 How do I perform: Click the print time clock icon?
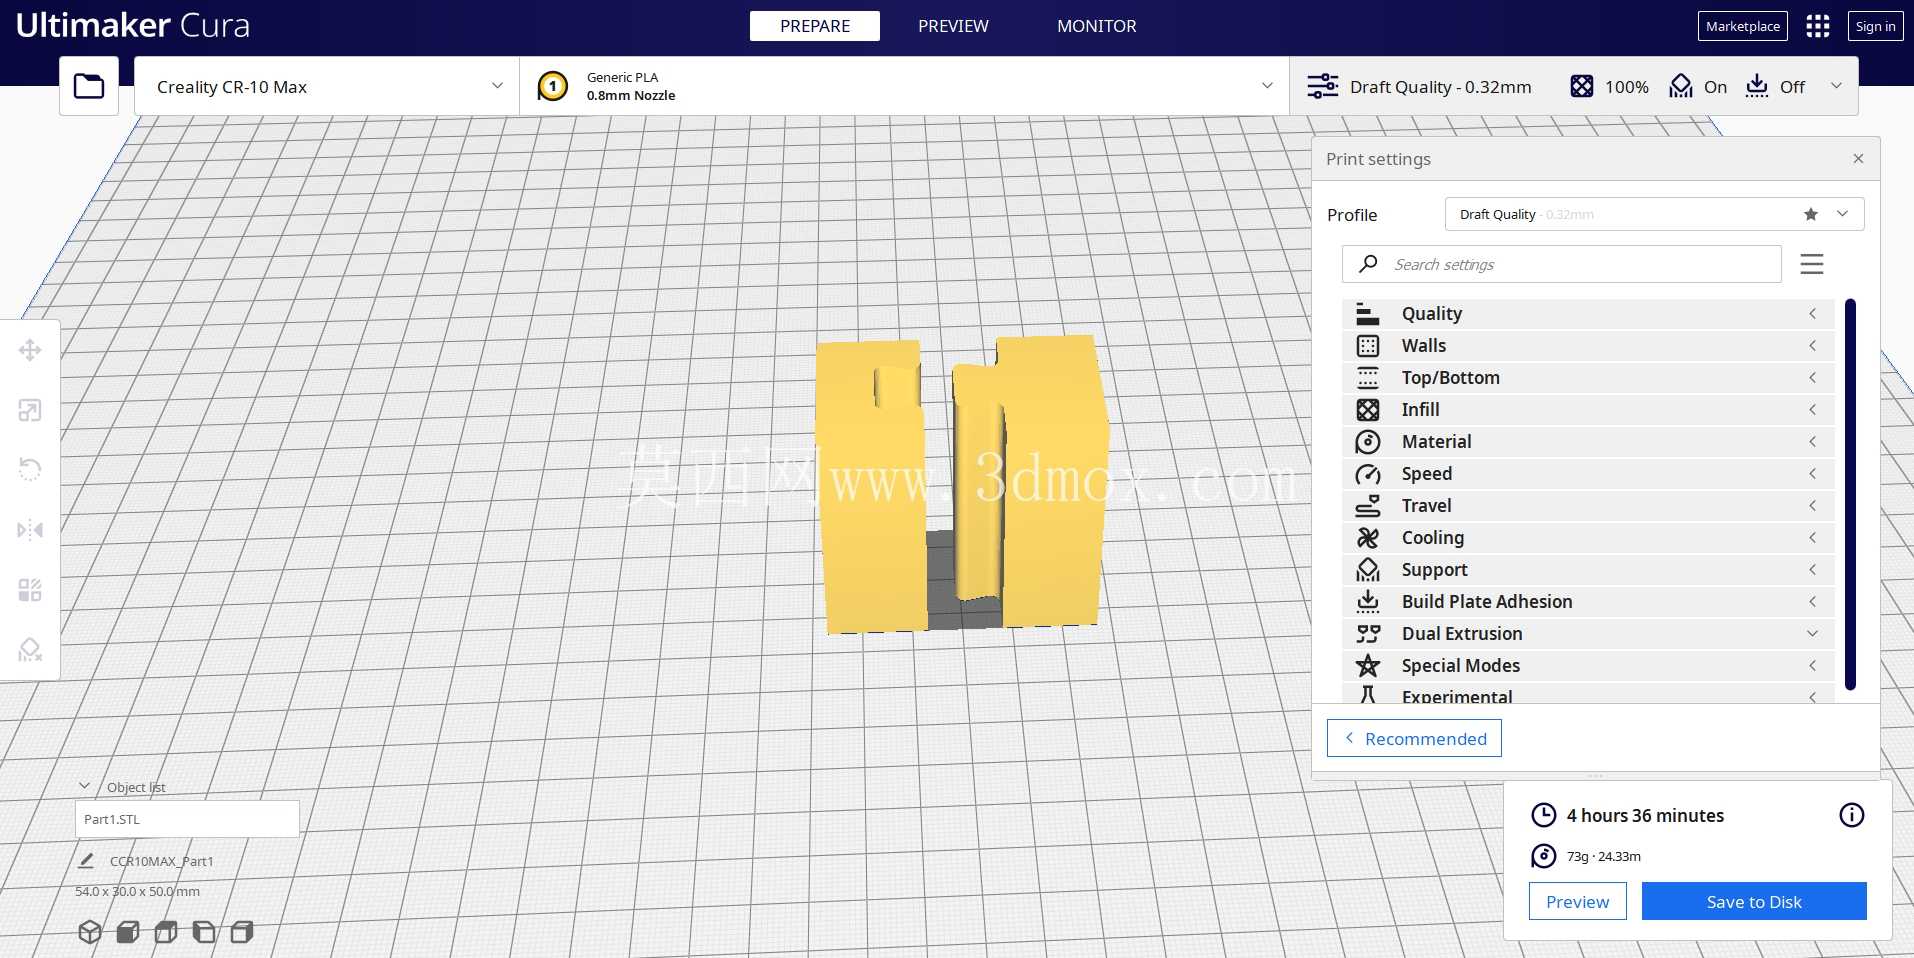click(x=1544, y=815)
